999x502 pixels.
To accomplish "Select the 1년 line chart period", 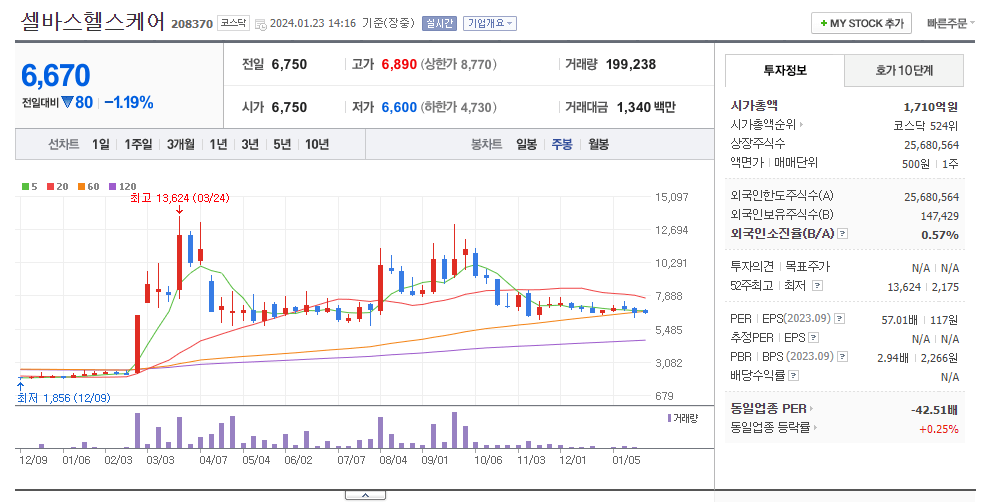I will (218, 145).
